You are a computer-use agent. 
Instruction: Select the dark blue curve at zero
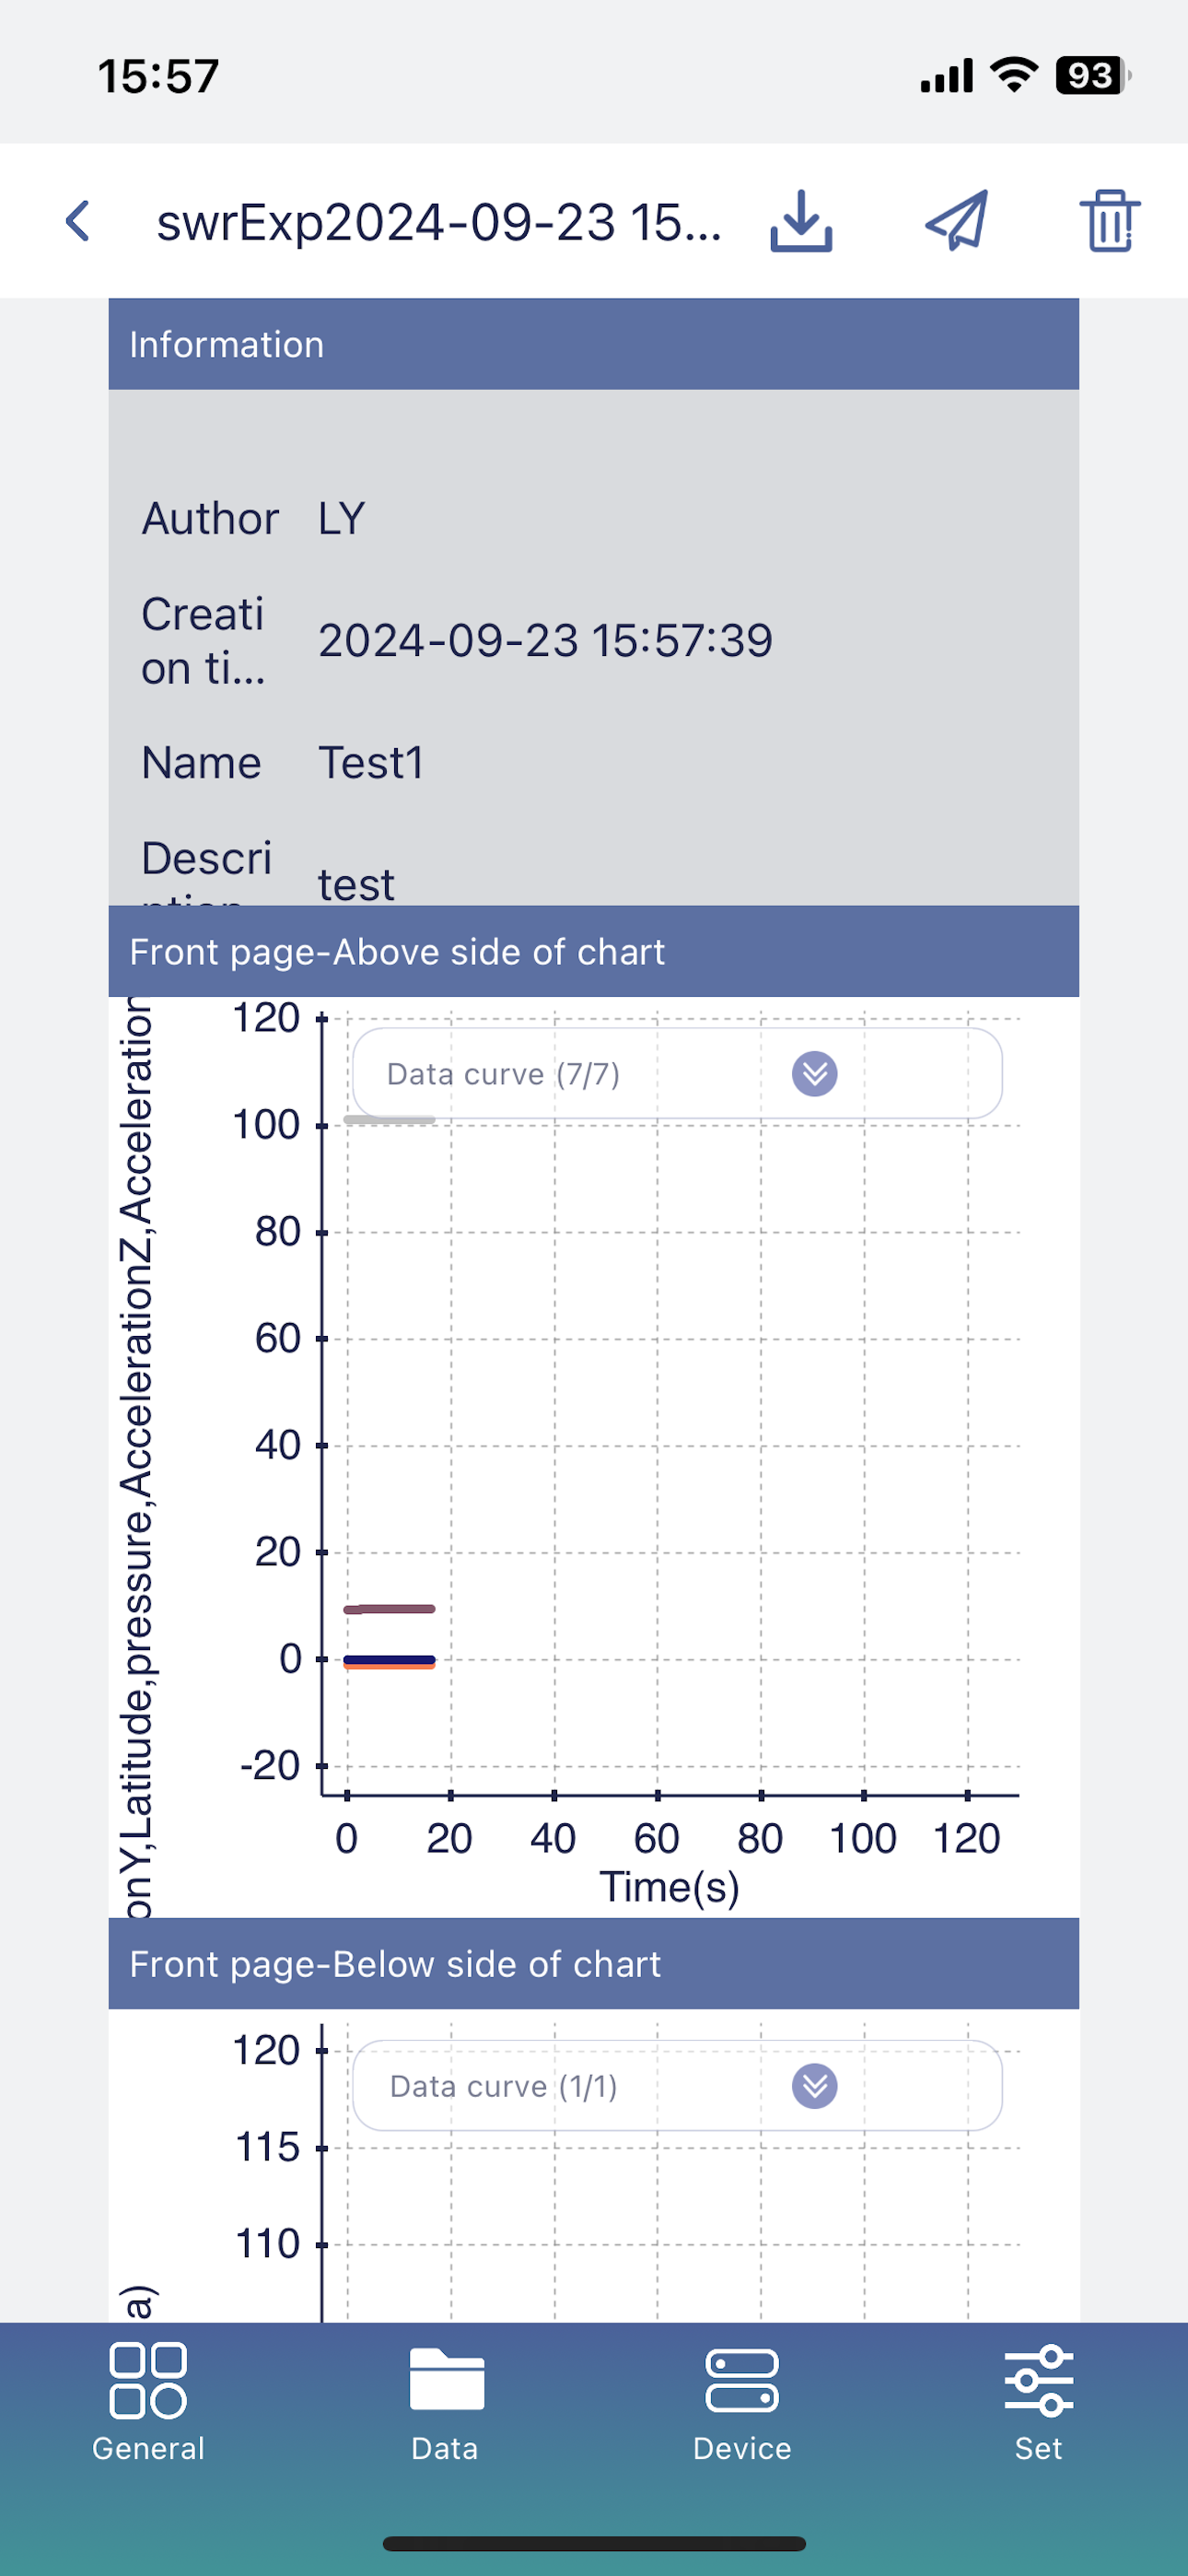click(389, 1659)
